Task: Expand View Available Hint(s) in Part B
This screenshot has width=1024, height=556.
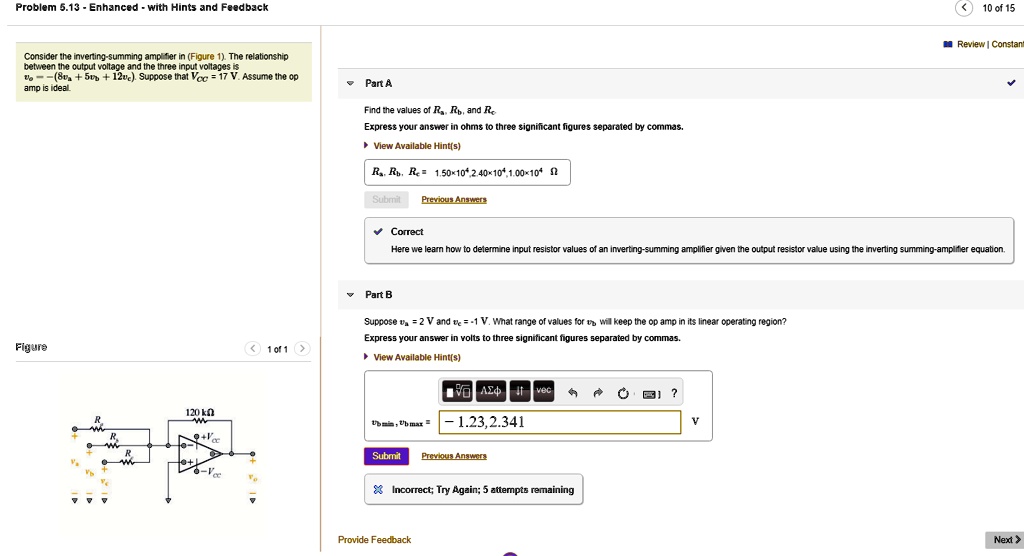Action: point(416,357)
